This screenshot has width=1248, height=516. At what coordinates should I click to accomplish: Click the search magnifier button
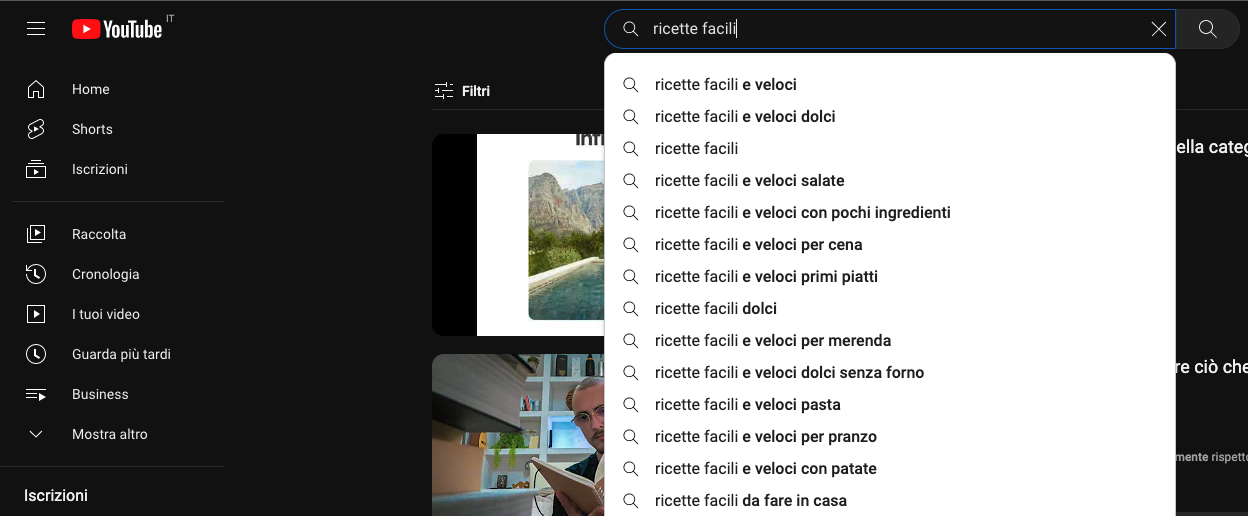(1208, 29)
